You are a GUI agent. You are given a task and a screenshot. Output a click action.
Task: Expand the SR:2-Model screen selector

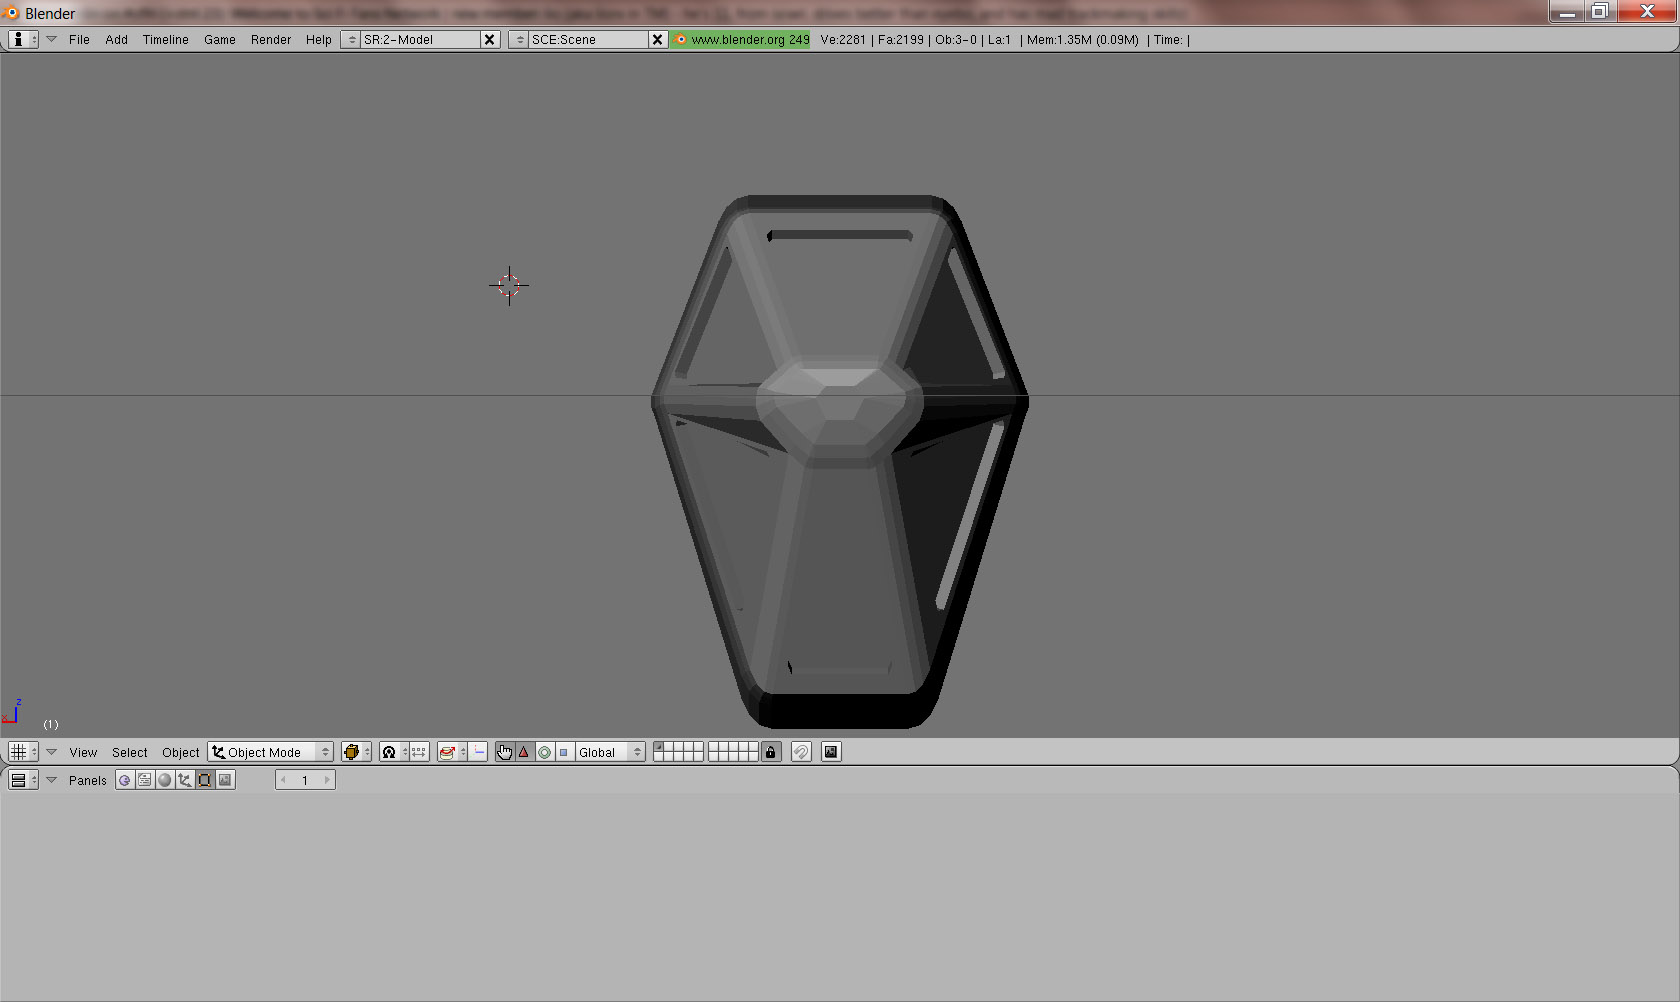click(351, 40)
